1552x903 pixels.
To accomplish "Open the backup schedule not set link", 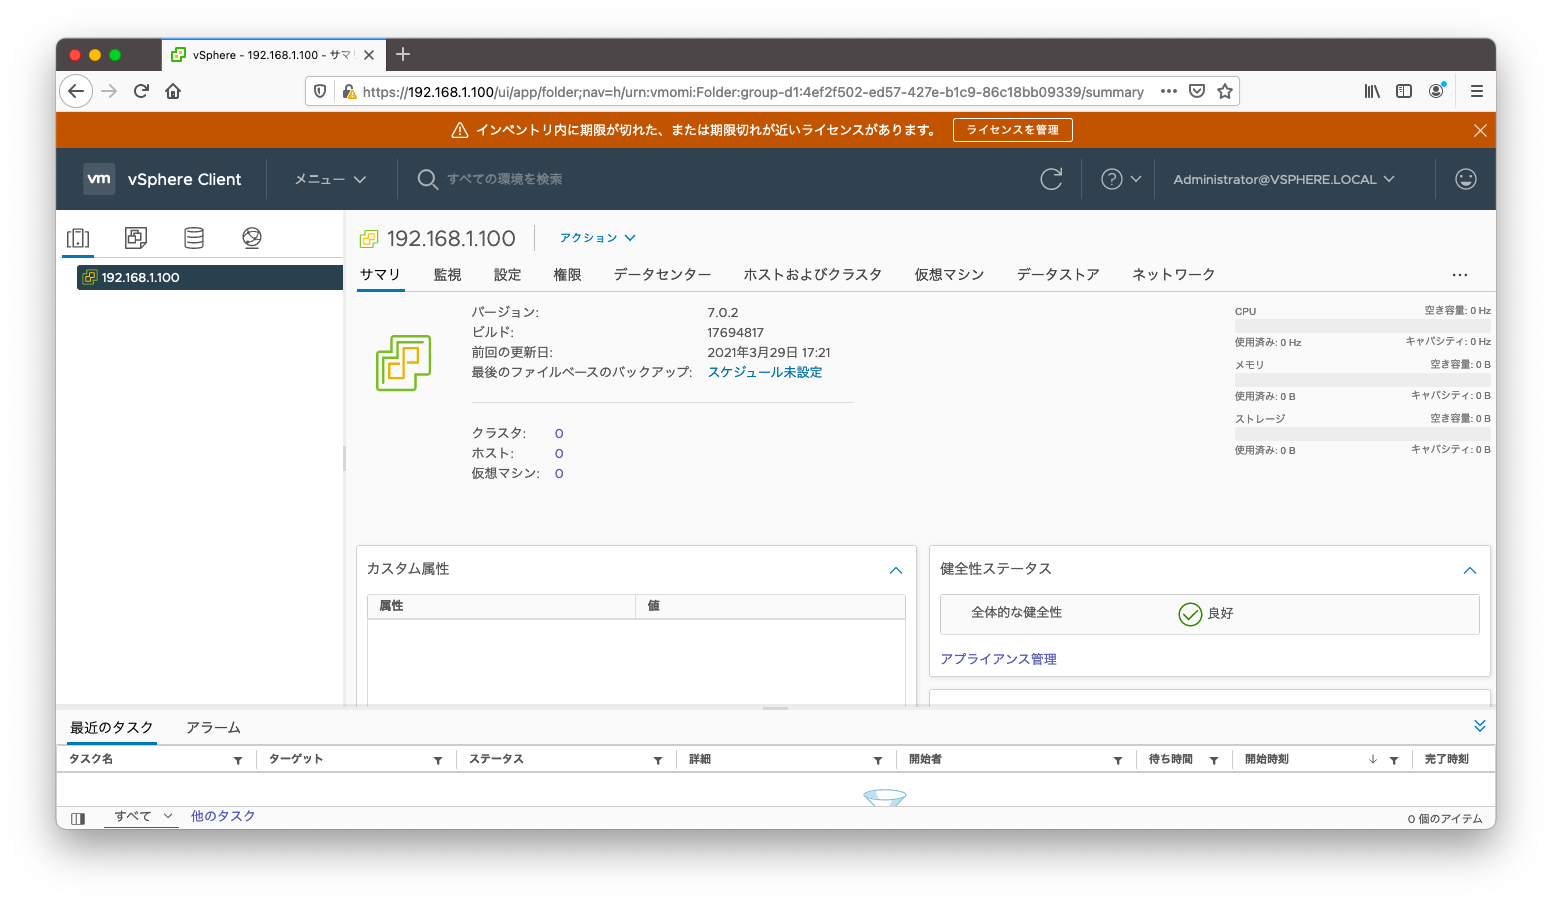I will point(765,372).
